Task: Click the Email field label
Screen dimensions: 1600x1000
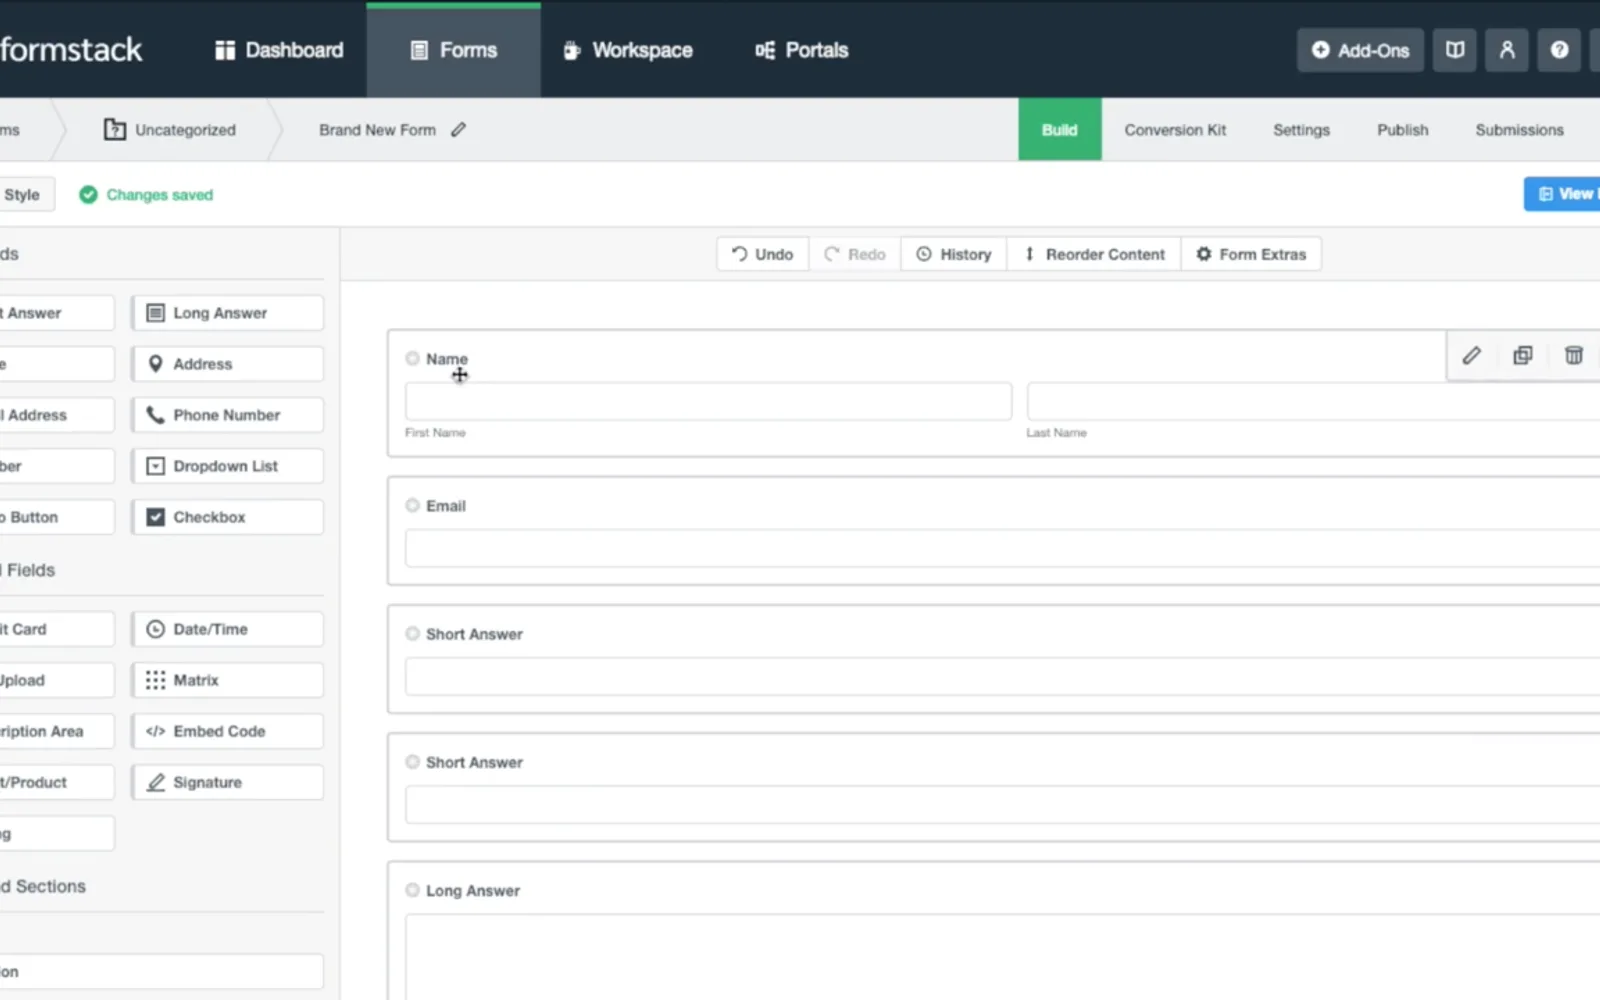Action: [x=446, y=506]
